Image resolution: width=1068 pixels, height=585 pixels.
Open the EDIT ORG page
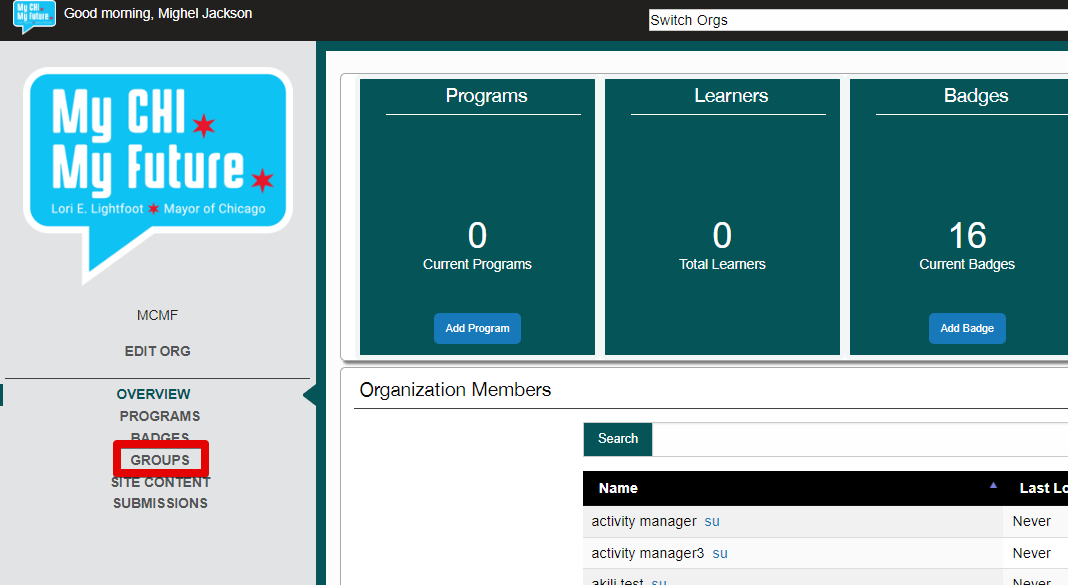coord(157,351)
